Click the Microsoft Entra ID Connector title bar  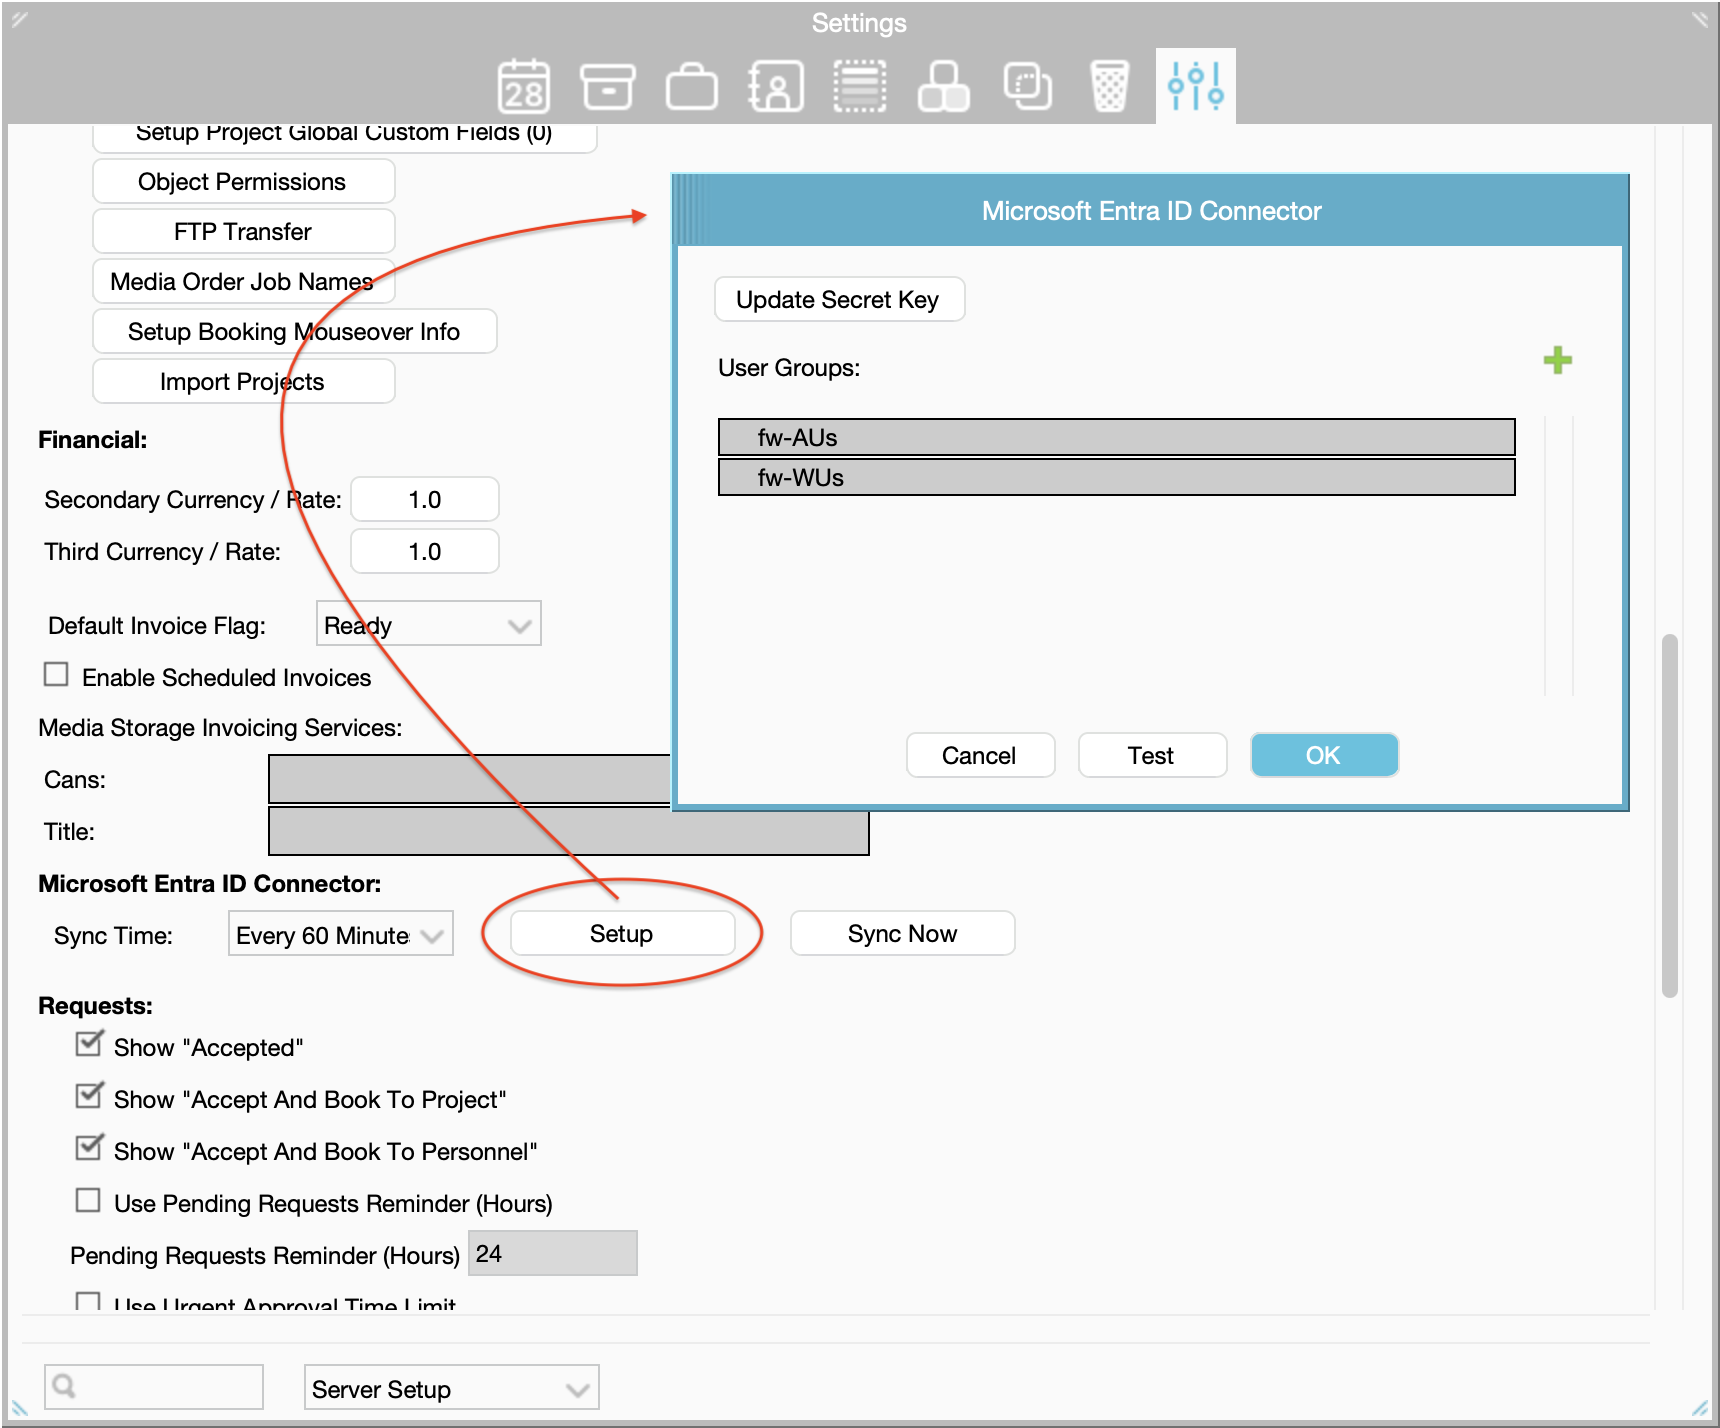1151,211
